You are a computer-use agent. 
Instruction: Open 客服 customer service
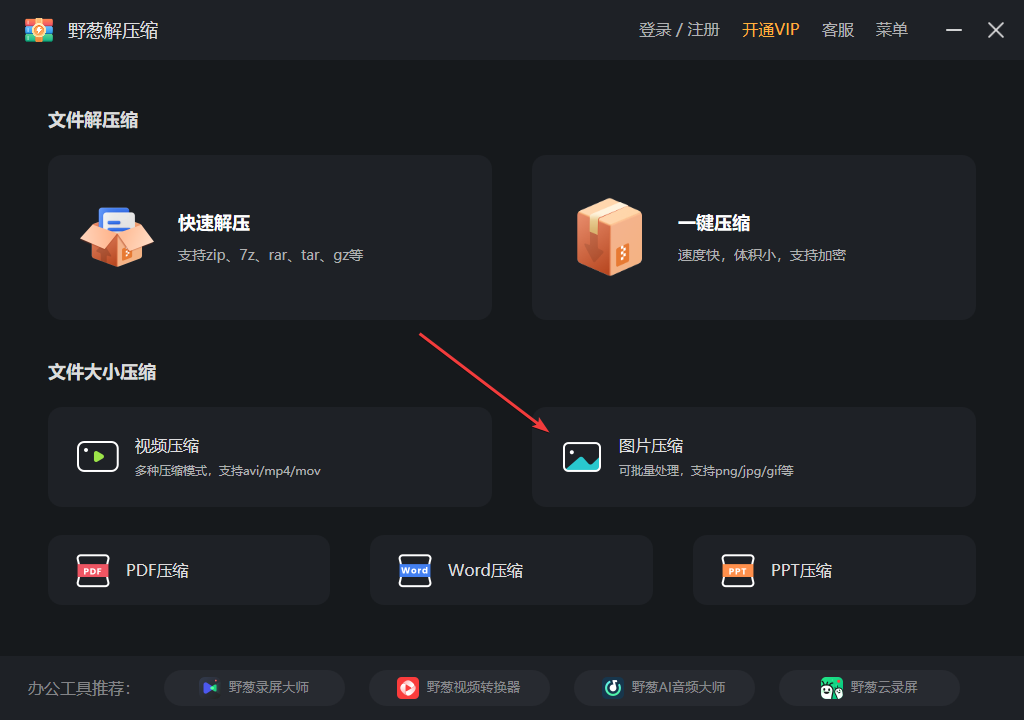[x=837, y=29]
